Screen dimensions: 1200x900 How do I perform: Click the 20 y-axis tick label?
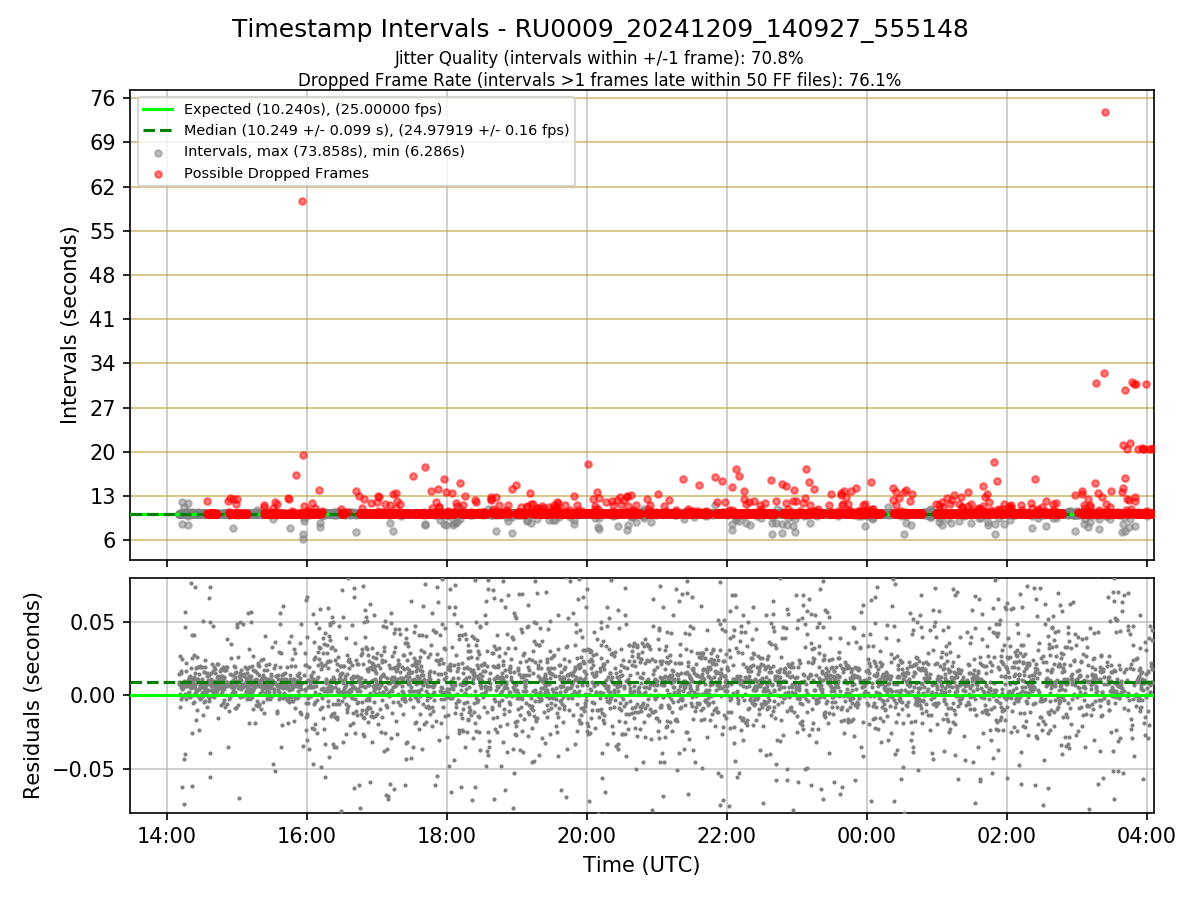tap(103, 452)
